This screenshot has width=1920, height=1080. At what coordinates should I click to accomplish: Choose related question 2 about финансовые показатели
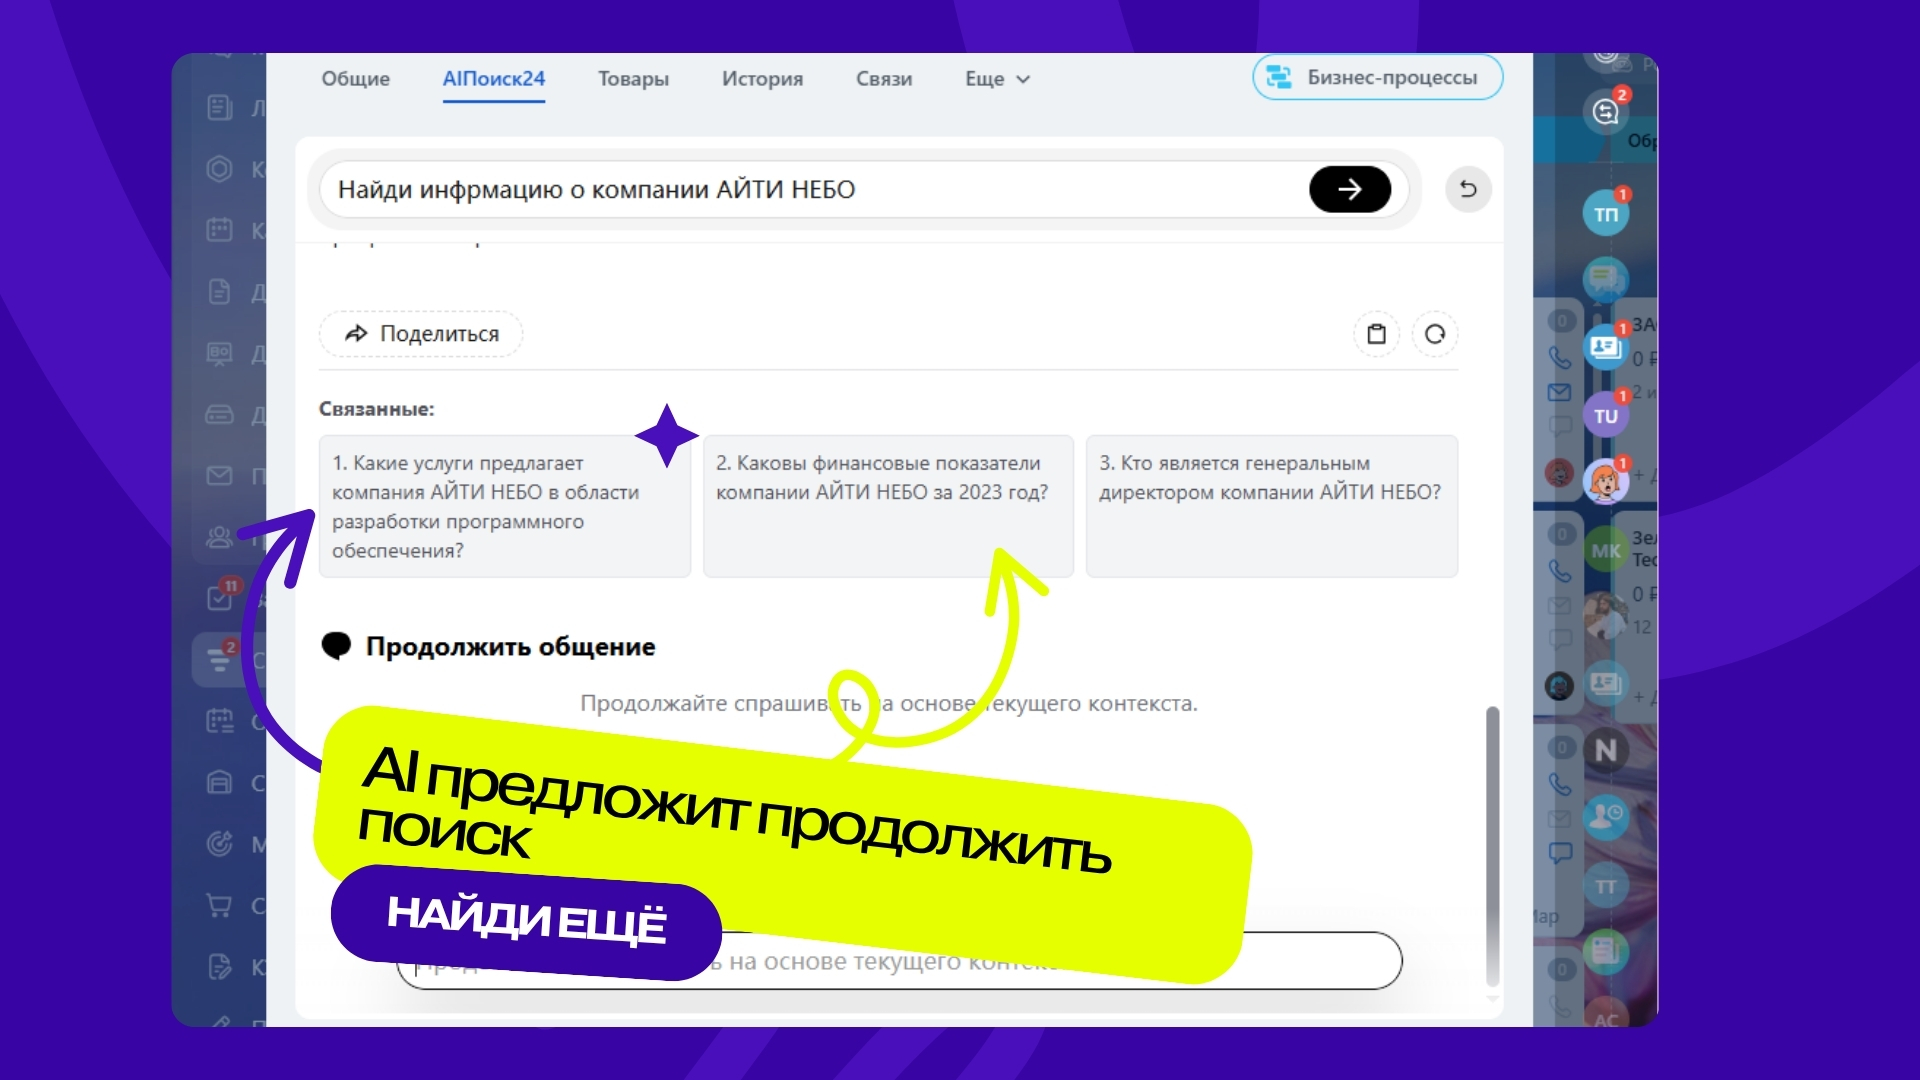pos(888,506)
